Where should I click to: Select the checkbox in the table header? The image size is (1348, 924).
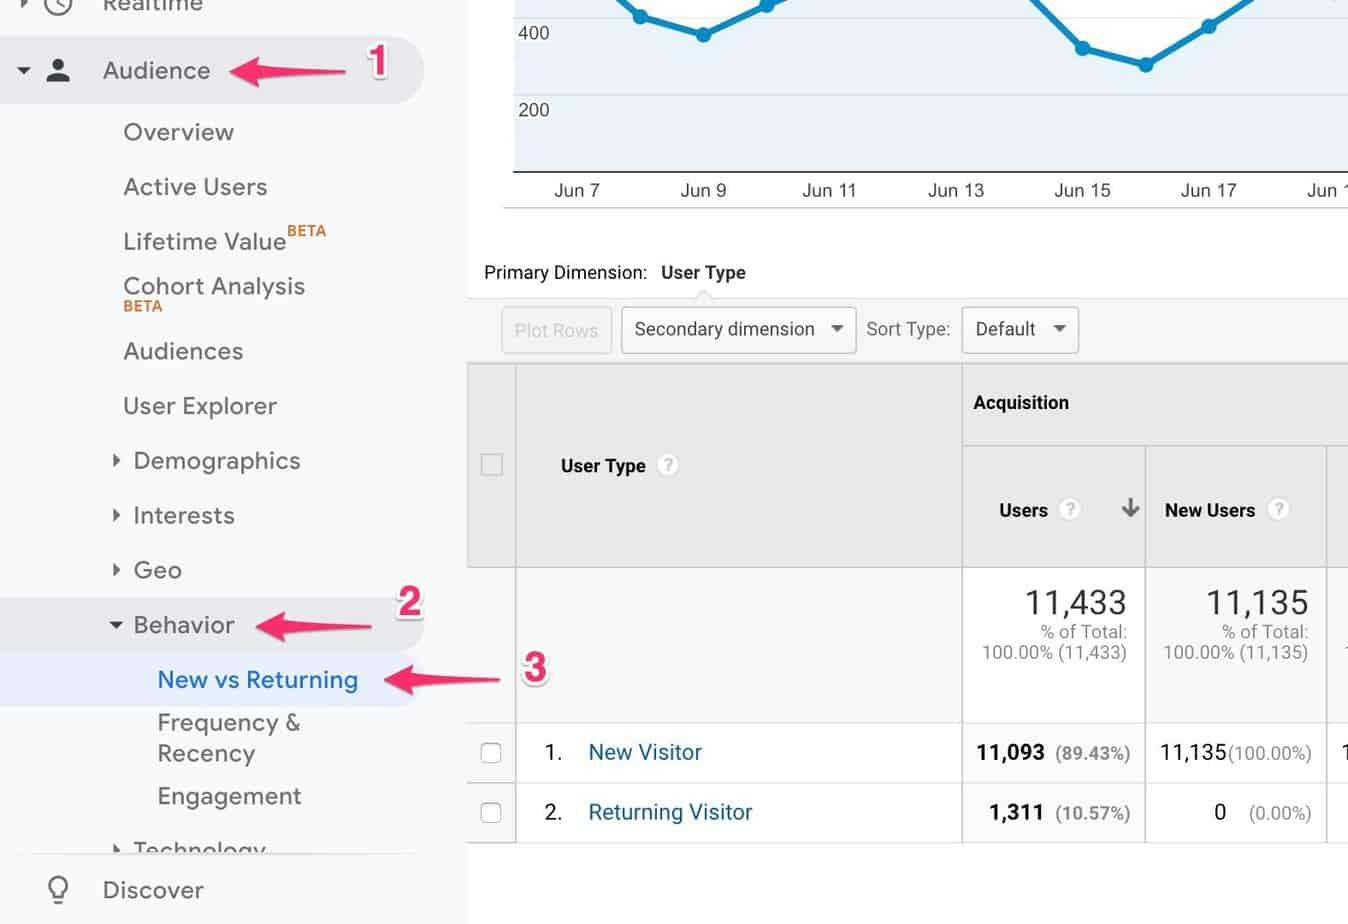pos(490,464)
